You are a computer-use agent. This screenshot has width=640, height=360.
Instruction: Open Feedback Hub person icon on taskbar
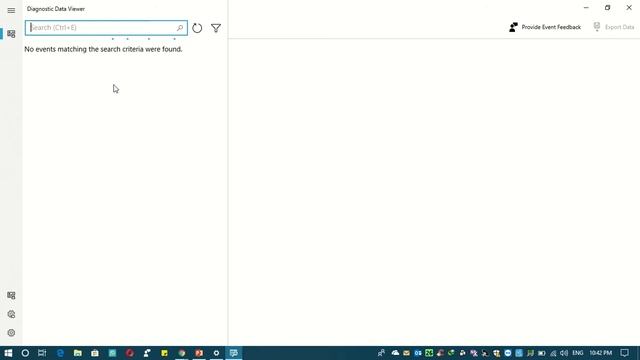pos(147,353)
